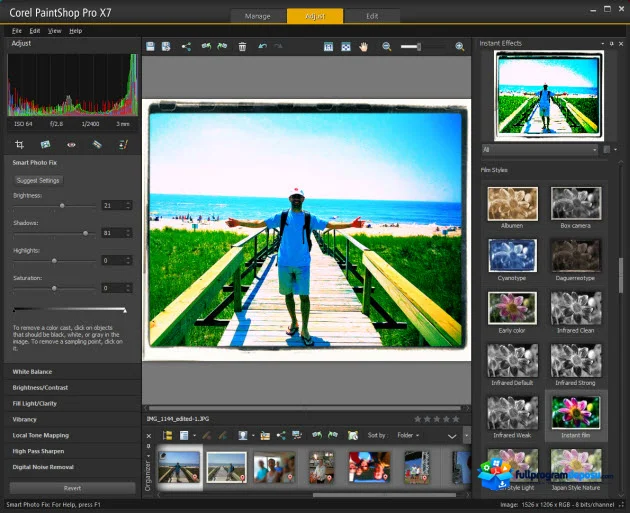Open the Share icon in top toolbar
Screen dimensions: 630x513
pyautogui.click(x=186, y=47)
